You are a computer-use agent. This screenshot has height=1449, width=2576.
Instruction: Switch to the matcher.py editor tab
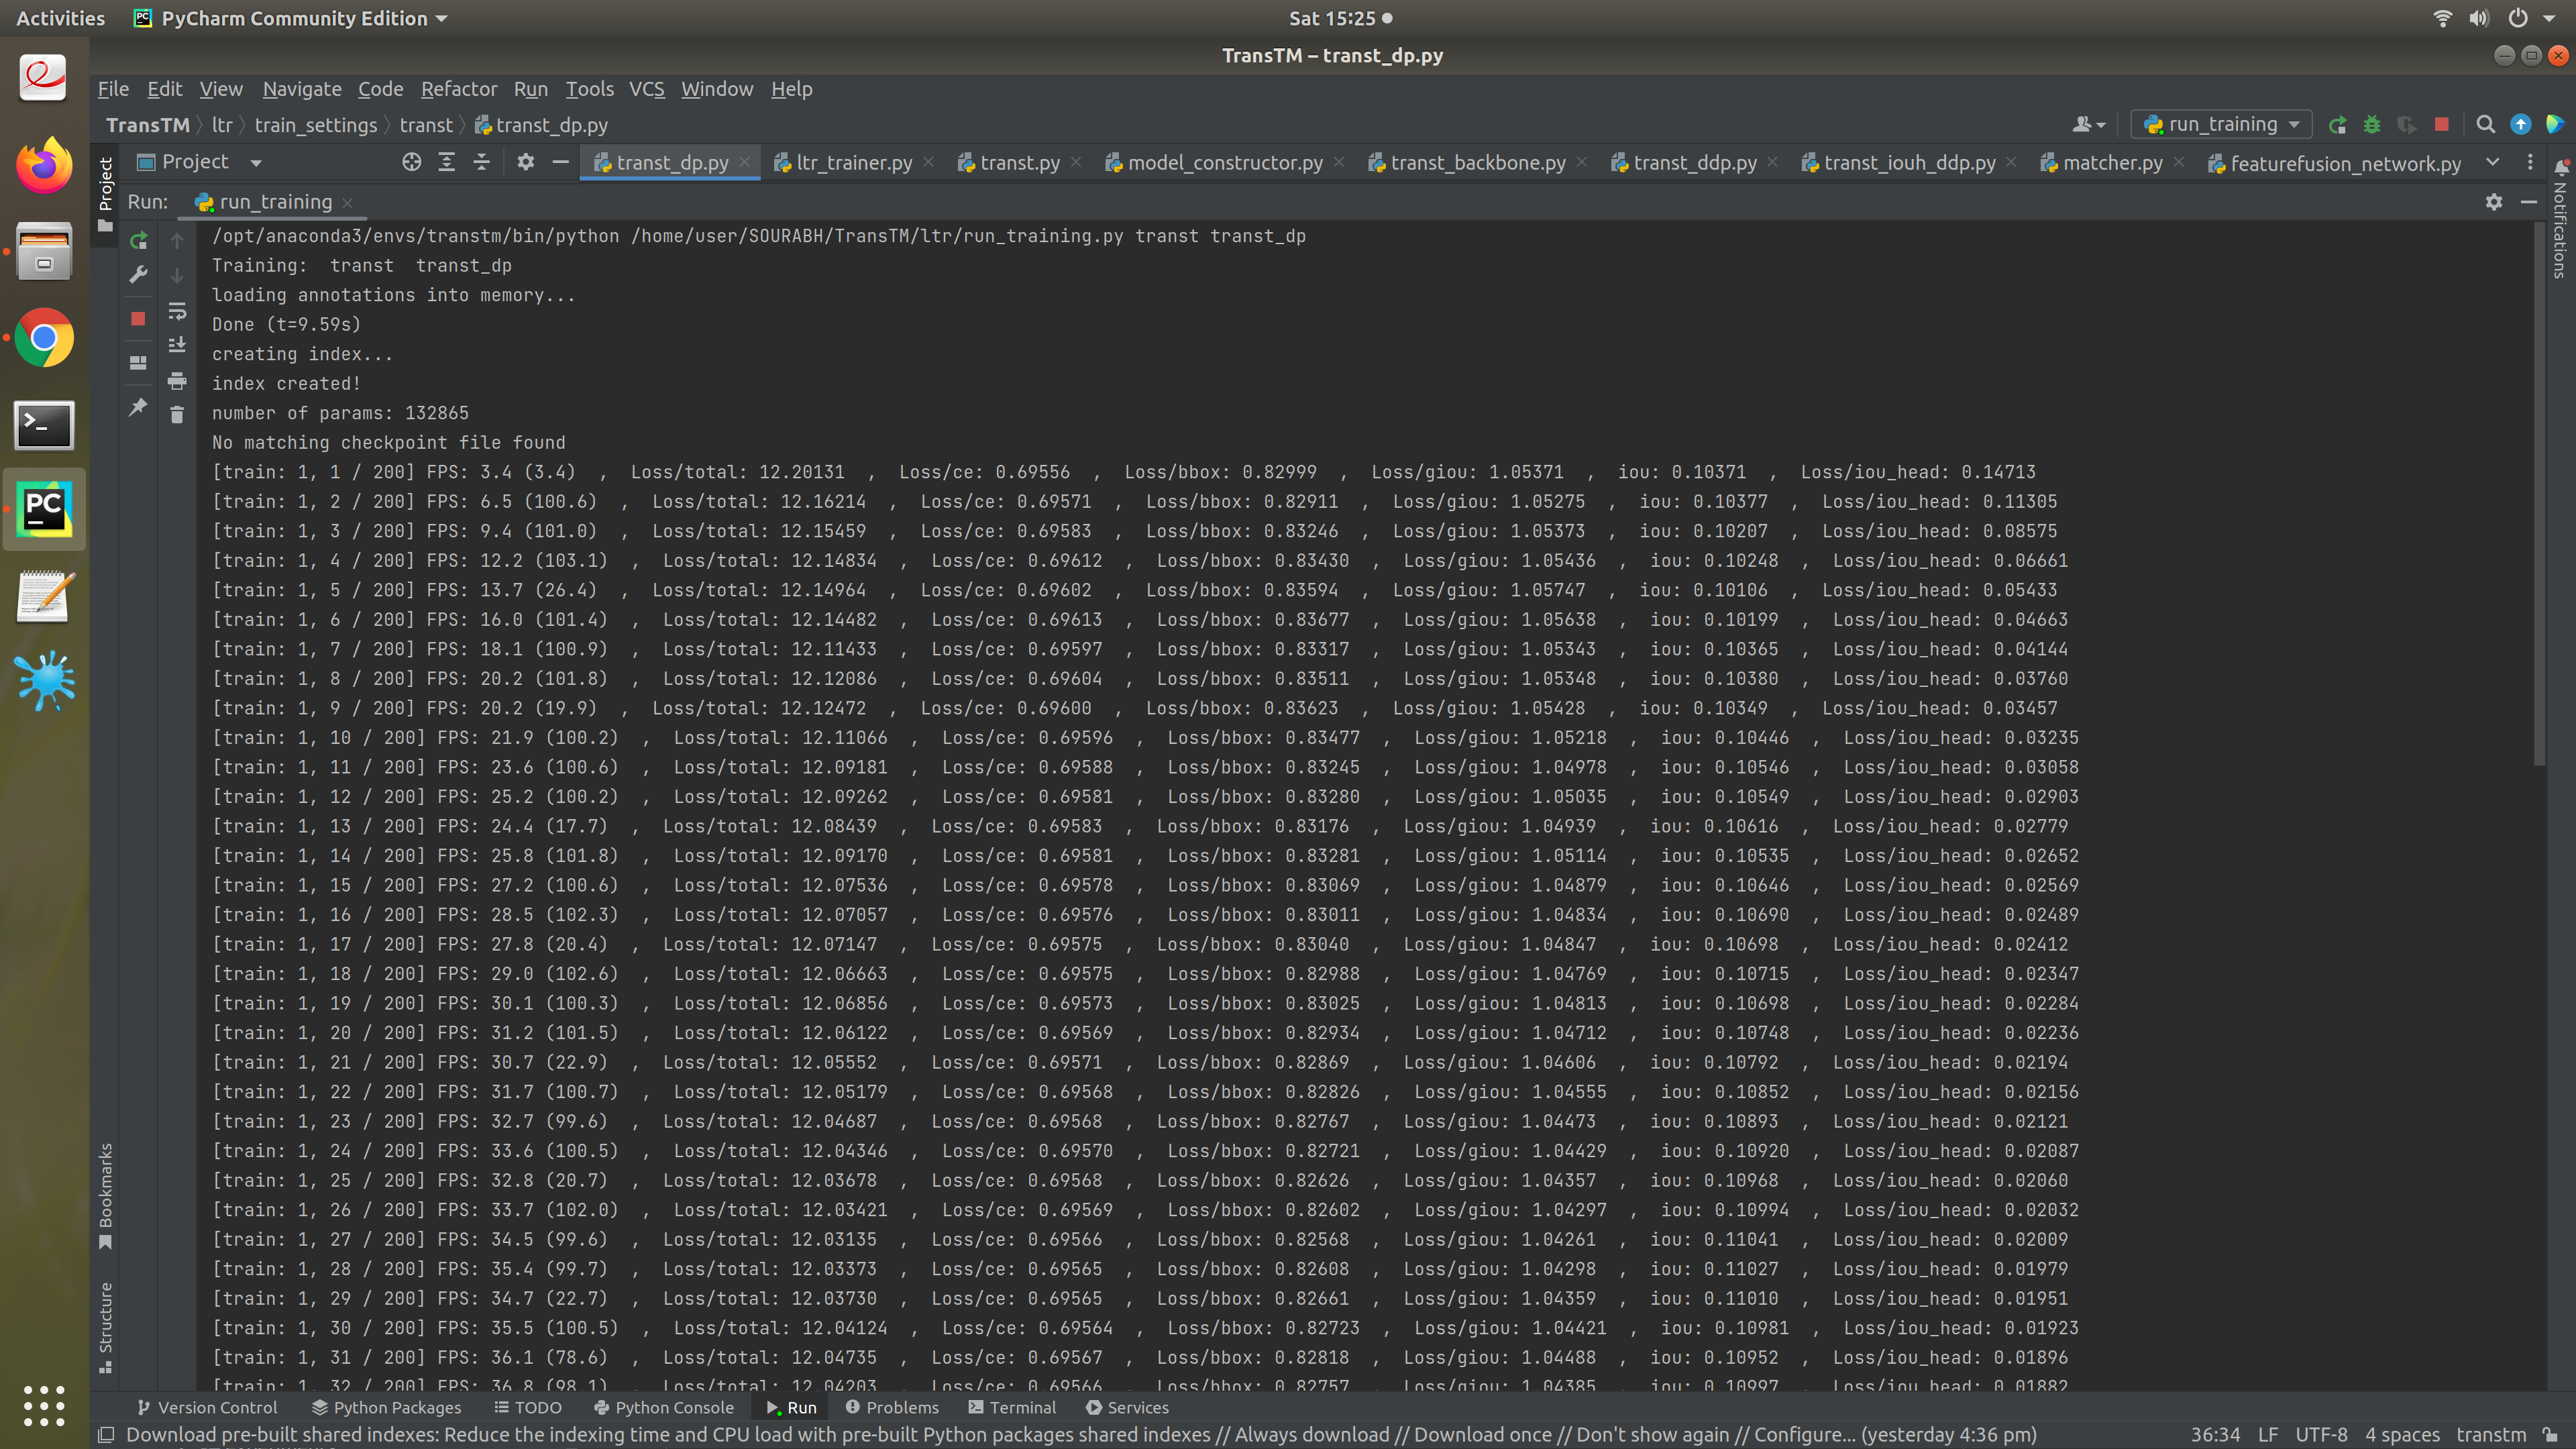tap(2112, 162)
